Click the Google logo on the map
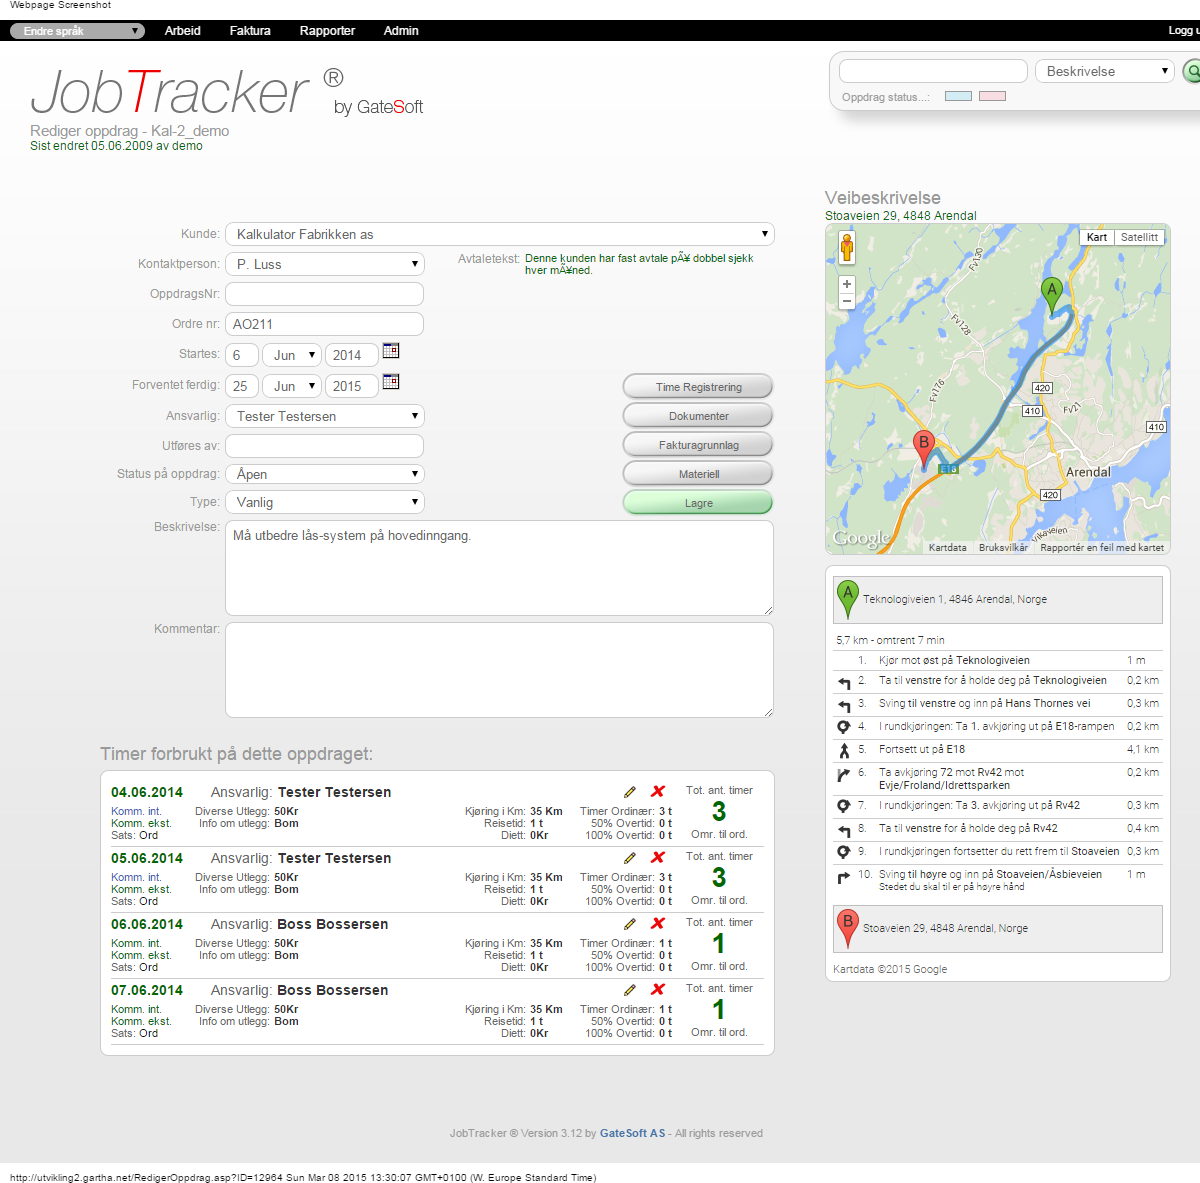Screen dimensions: 1200x1183 (x=861, y=538)
